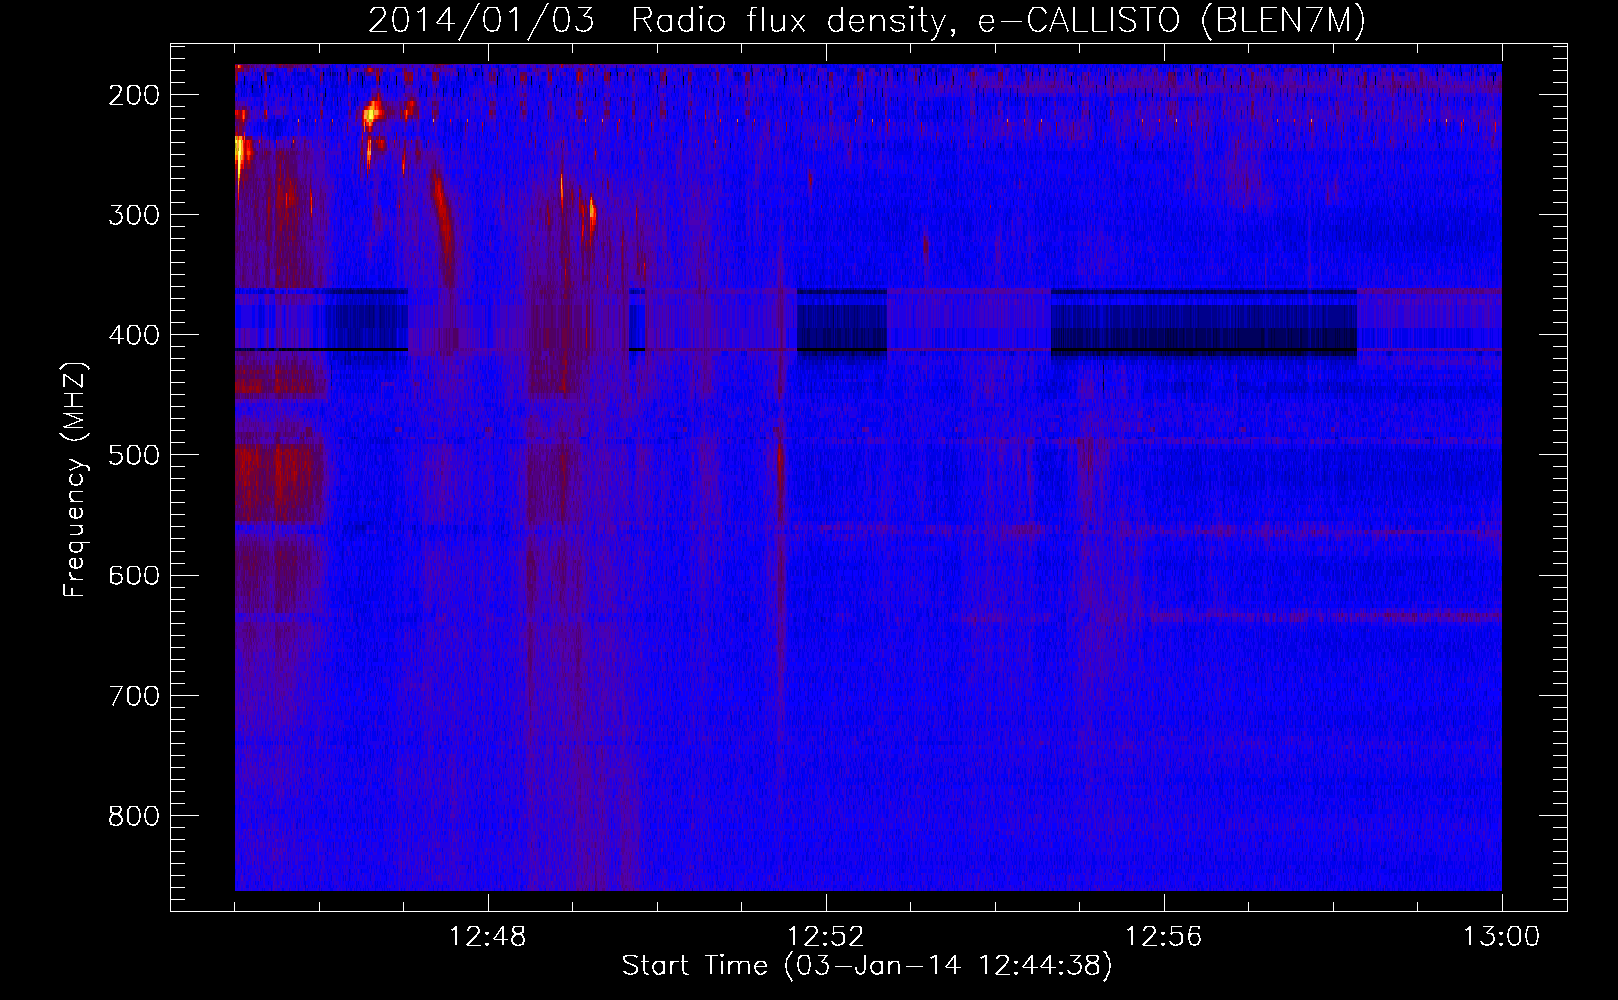Click the 'Start Time (03-Jan-14 12:44:38)' label

867,965
